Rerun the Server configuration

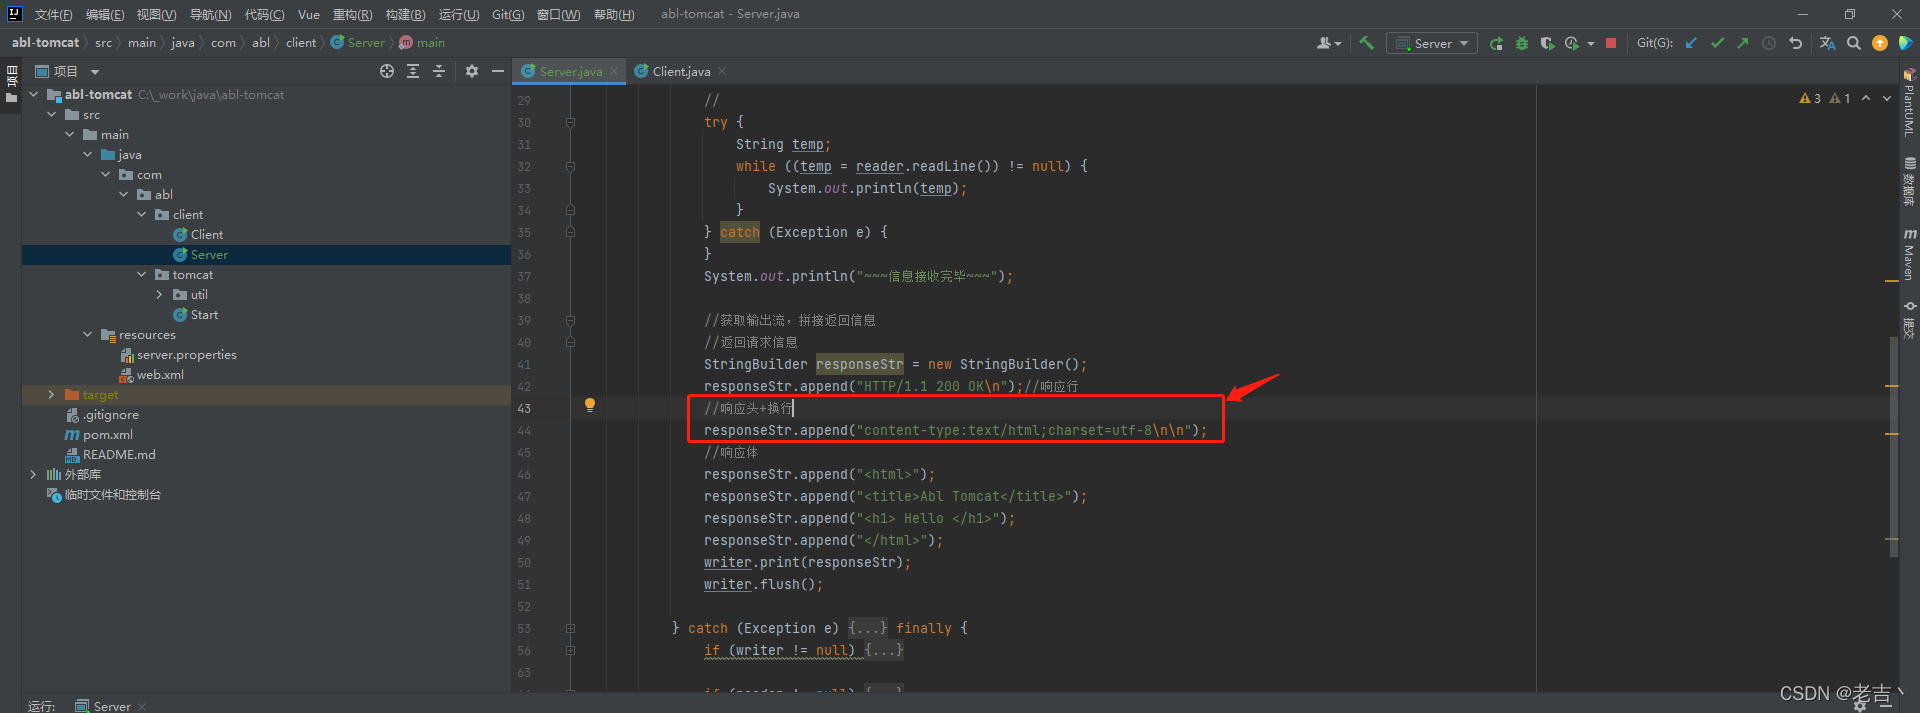coord(1496,43)
